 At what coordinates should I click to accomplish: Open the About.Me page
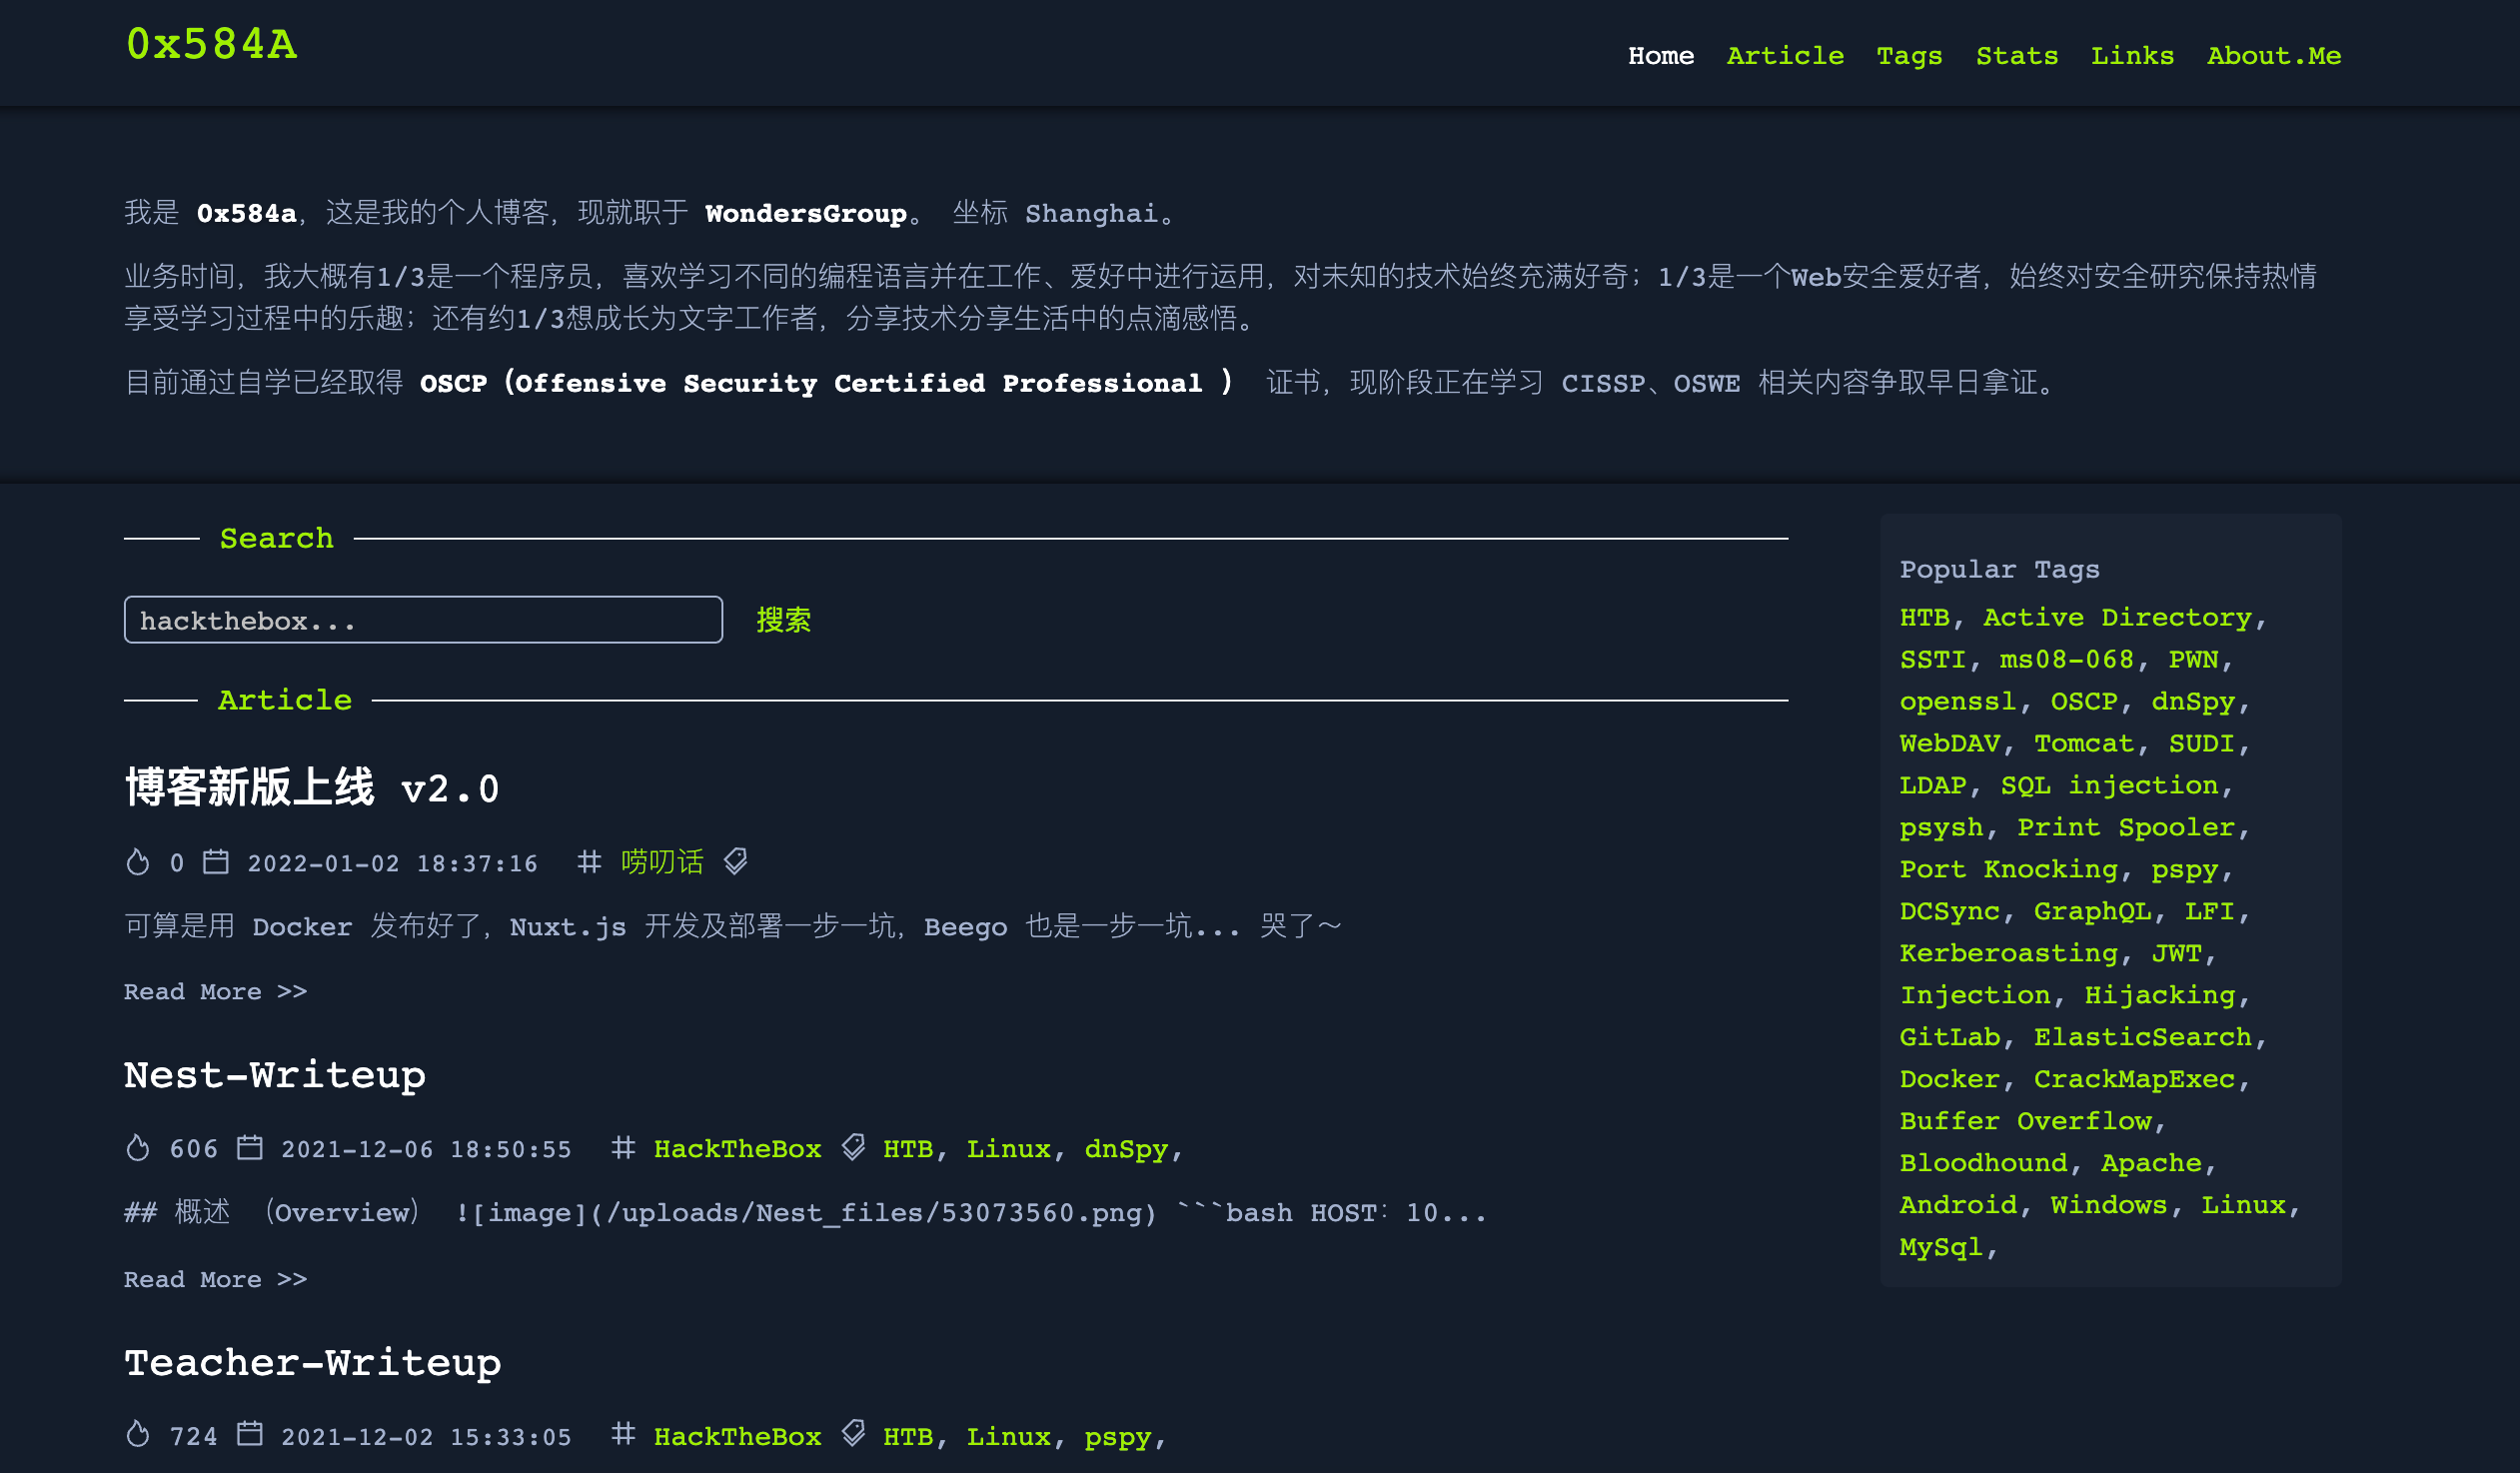pos(2273,56)
